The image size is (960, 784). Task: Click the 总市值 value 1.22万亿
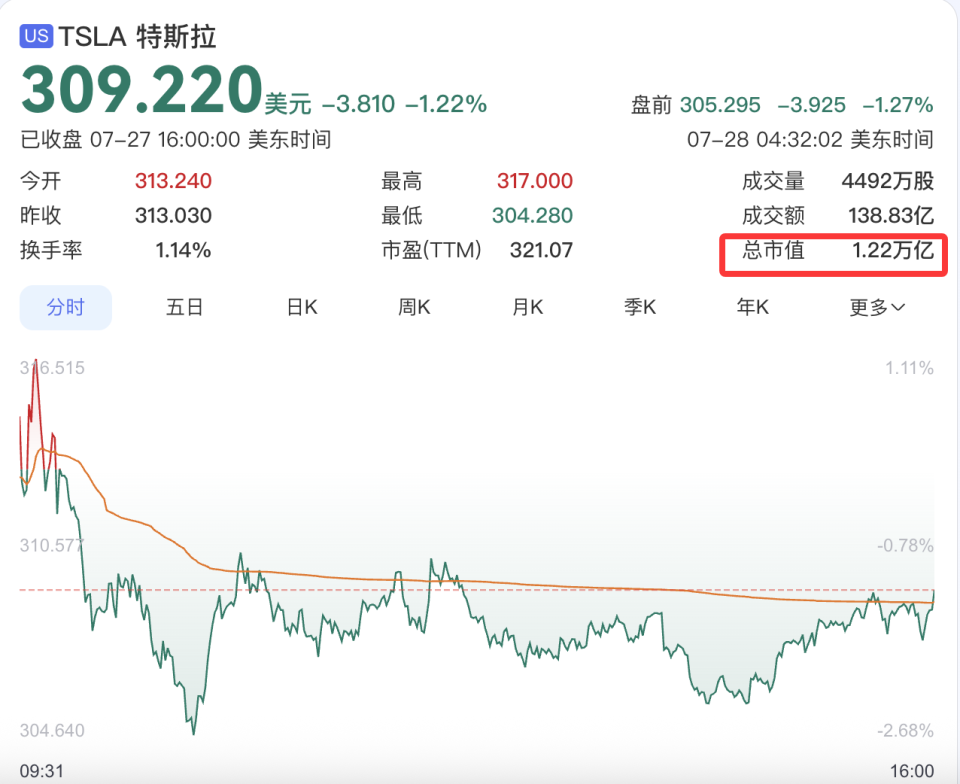coord(893,250)
